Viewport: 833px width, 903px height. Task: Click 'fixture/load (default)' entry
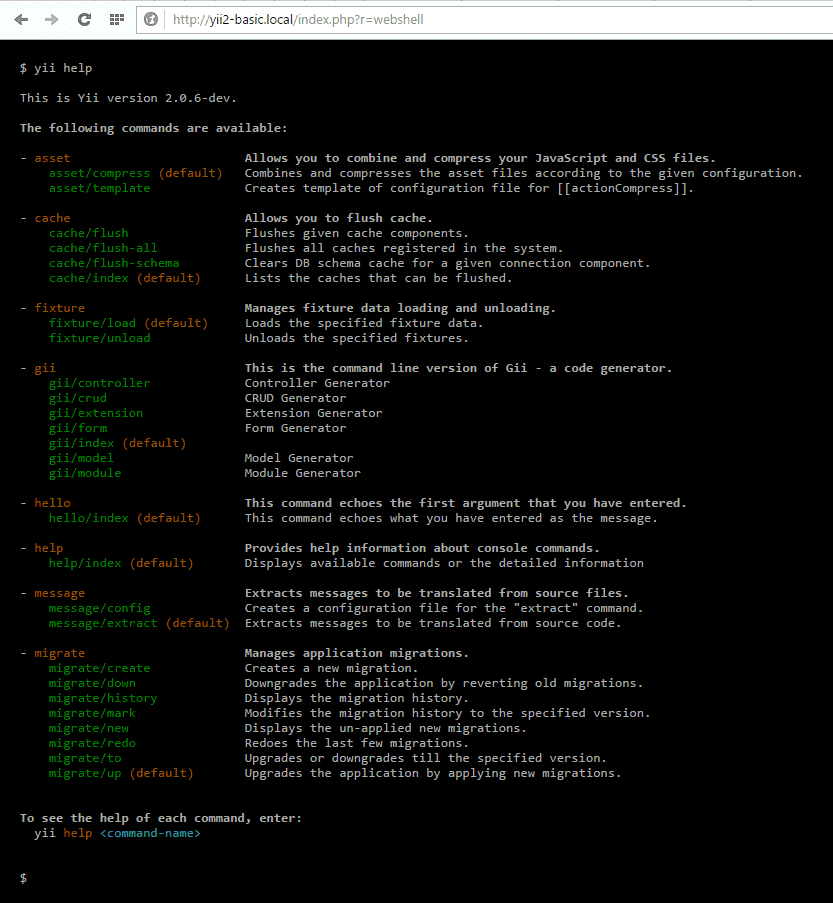click(x=128, y=322)
